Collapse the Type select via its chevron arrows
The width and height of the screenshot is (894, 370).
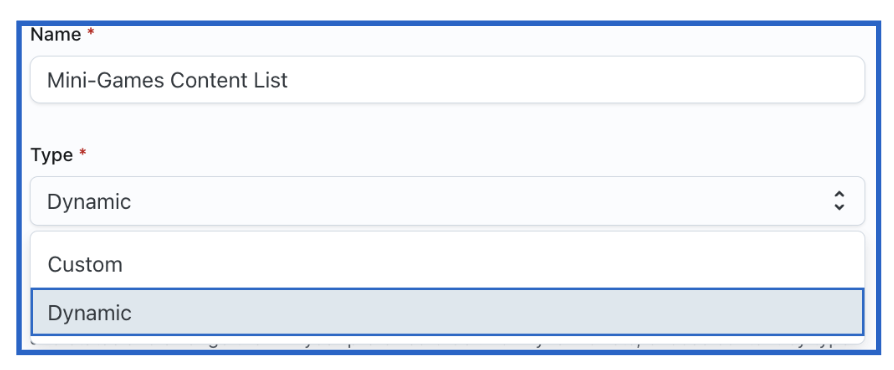point(839,201)
